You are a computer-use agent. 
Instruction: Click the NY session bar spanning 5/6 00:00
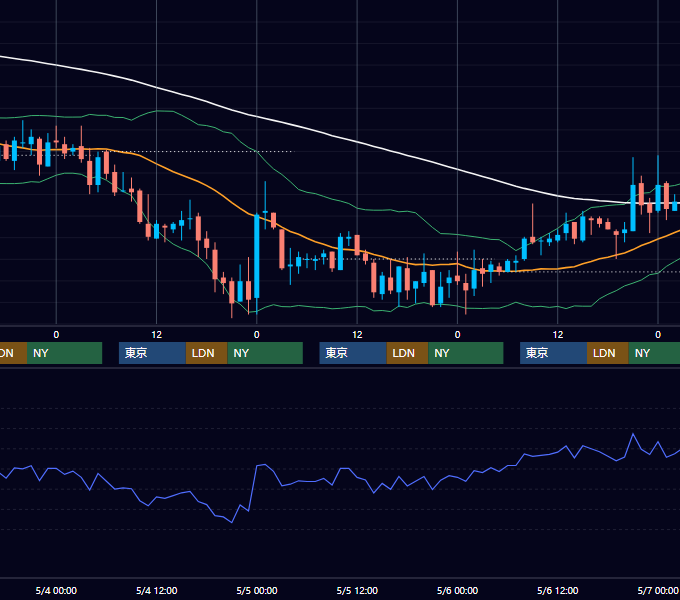(x=466, y=353)
